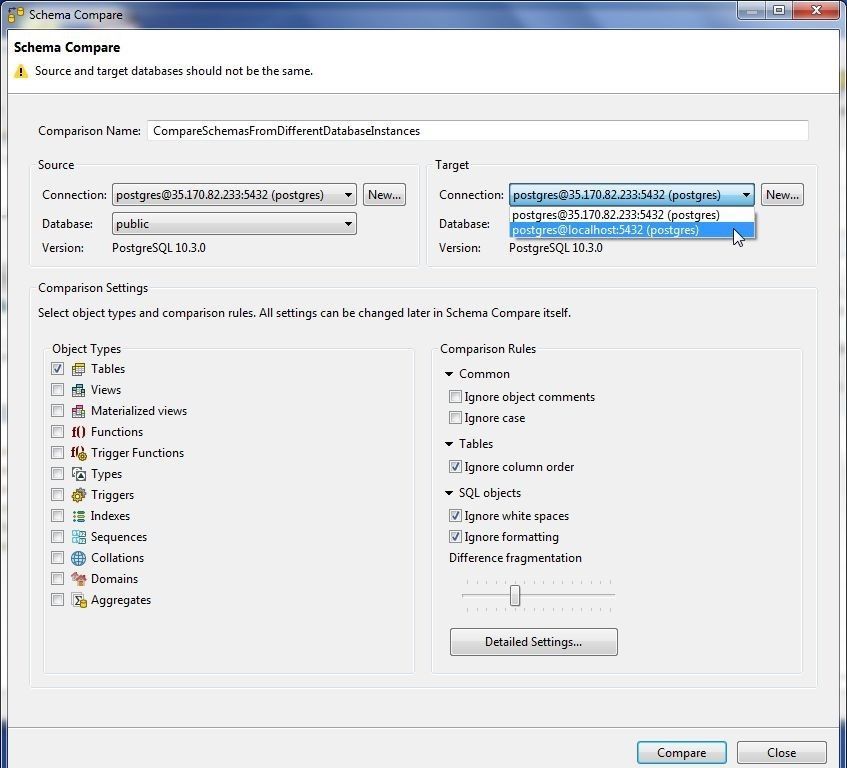Disable Ignore white spaces
Viewport: 847px width, 768px height.
point(455,516)
